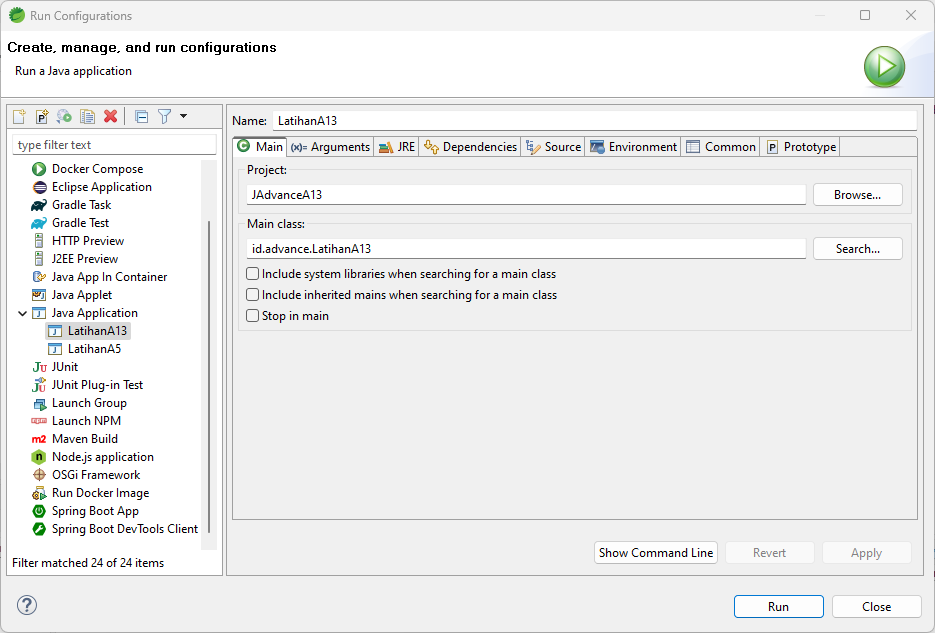Viewport: 935px width, 633px height.
Task: Select the Launch Group icon
Action: pos(39,404)
